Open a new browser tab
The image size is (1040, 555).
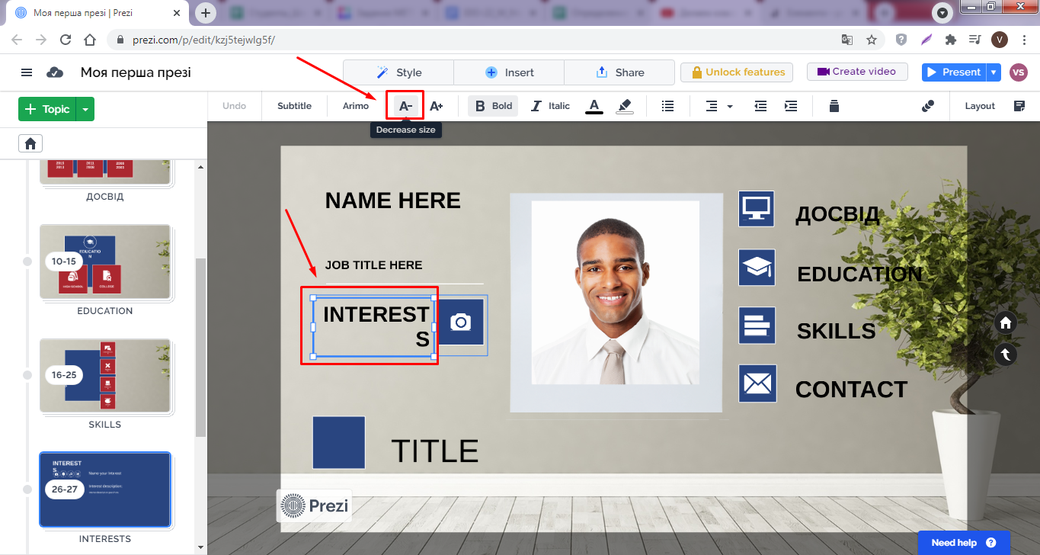(x=206, y=13)
